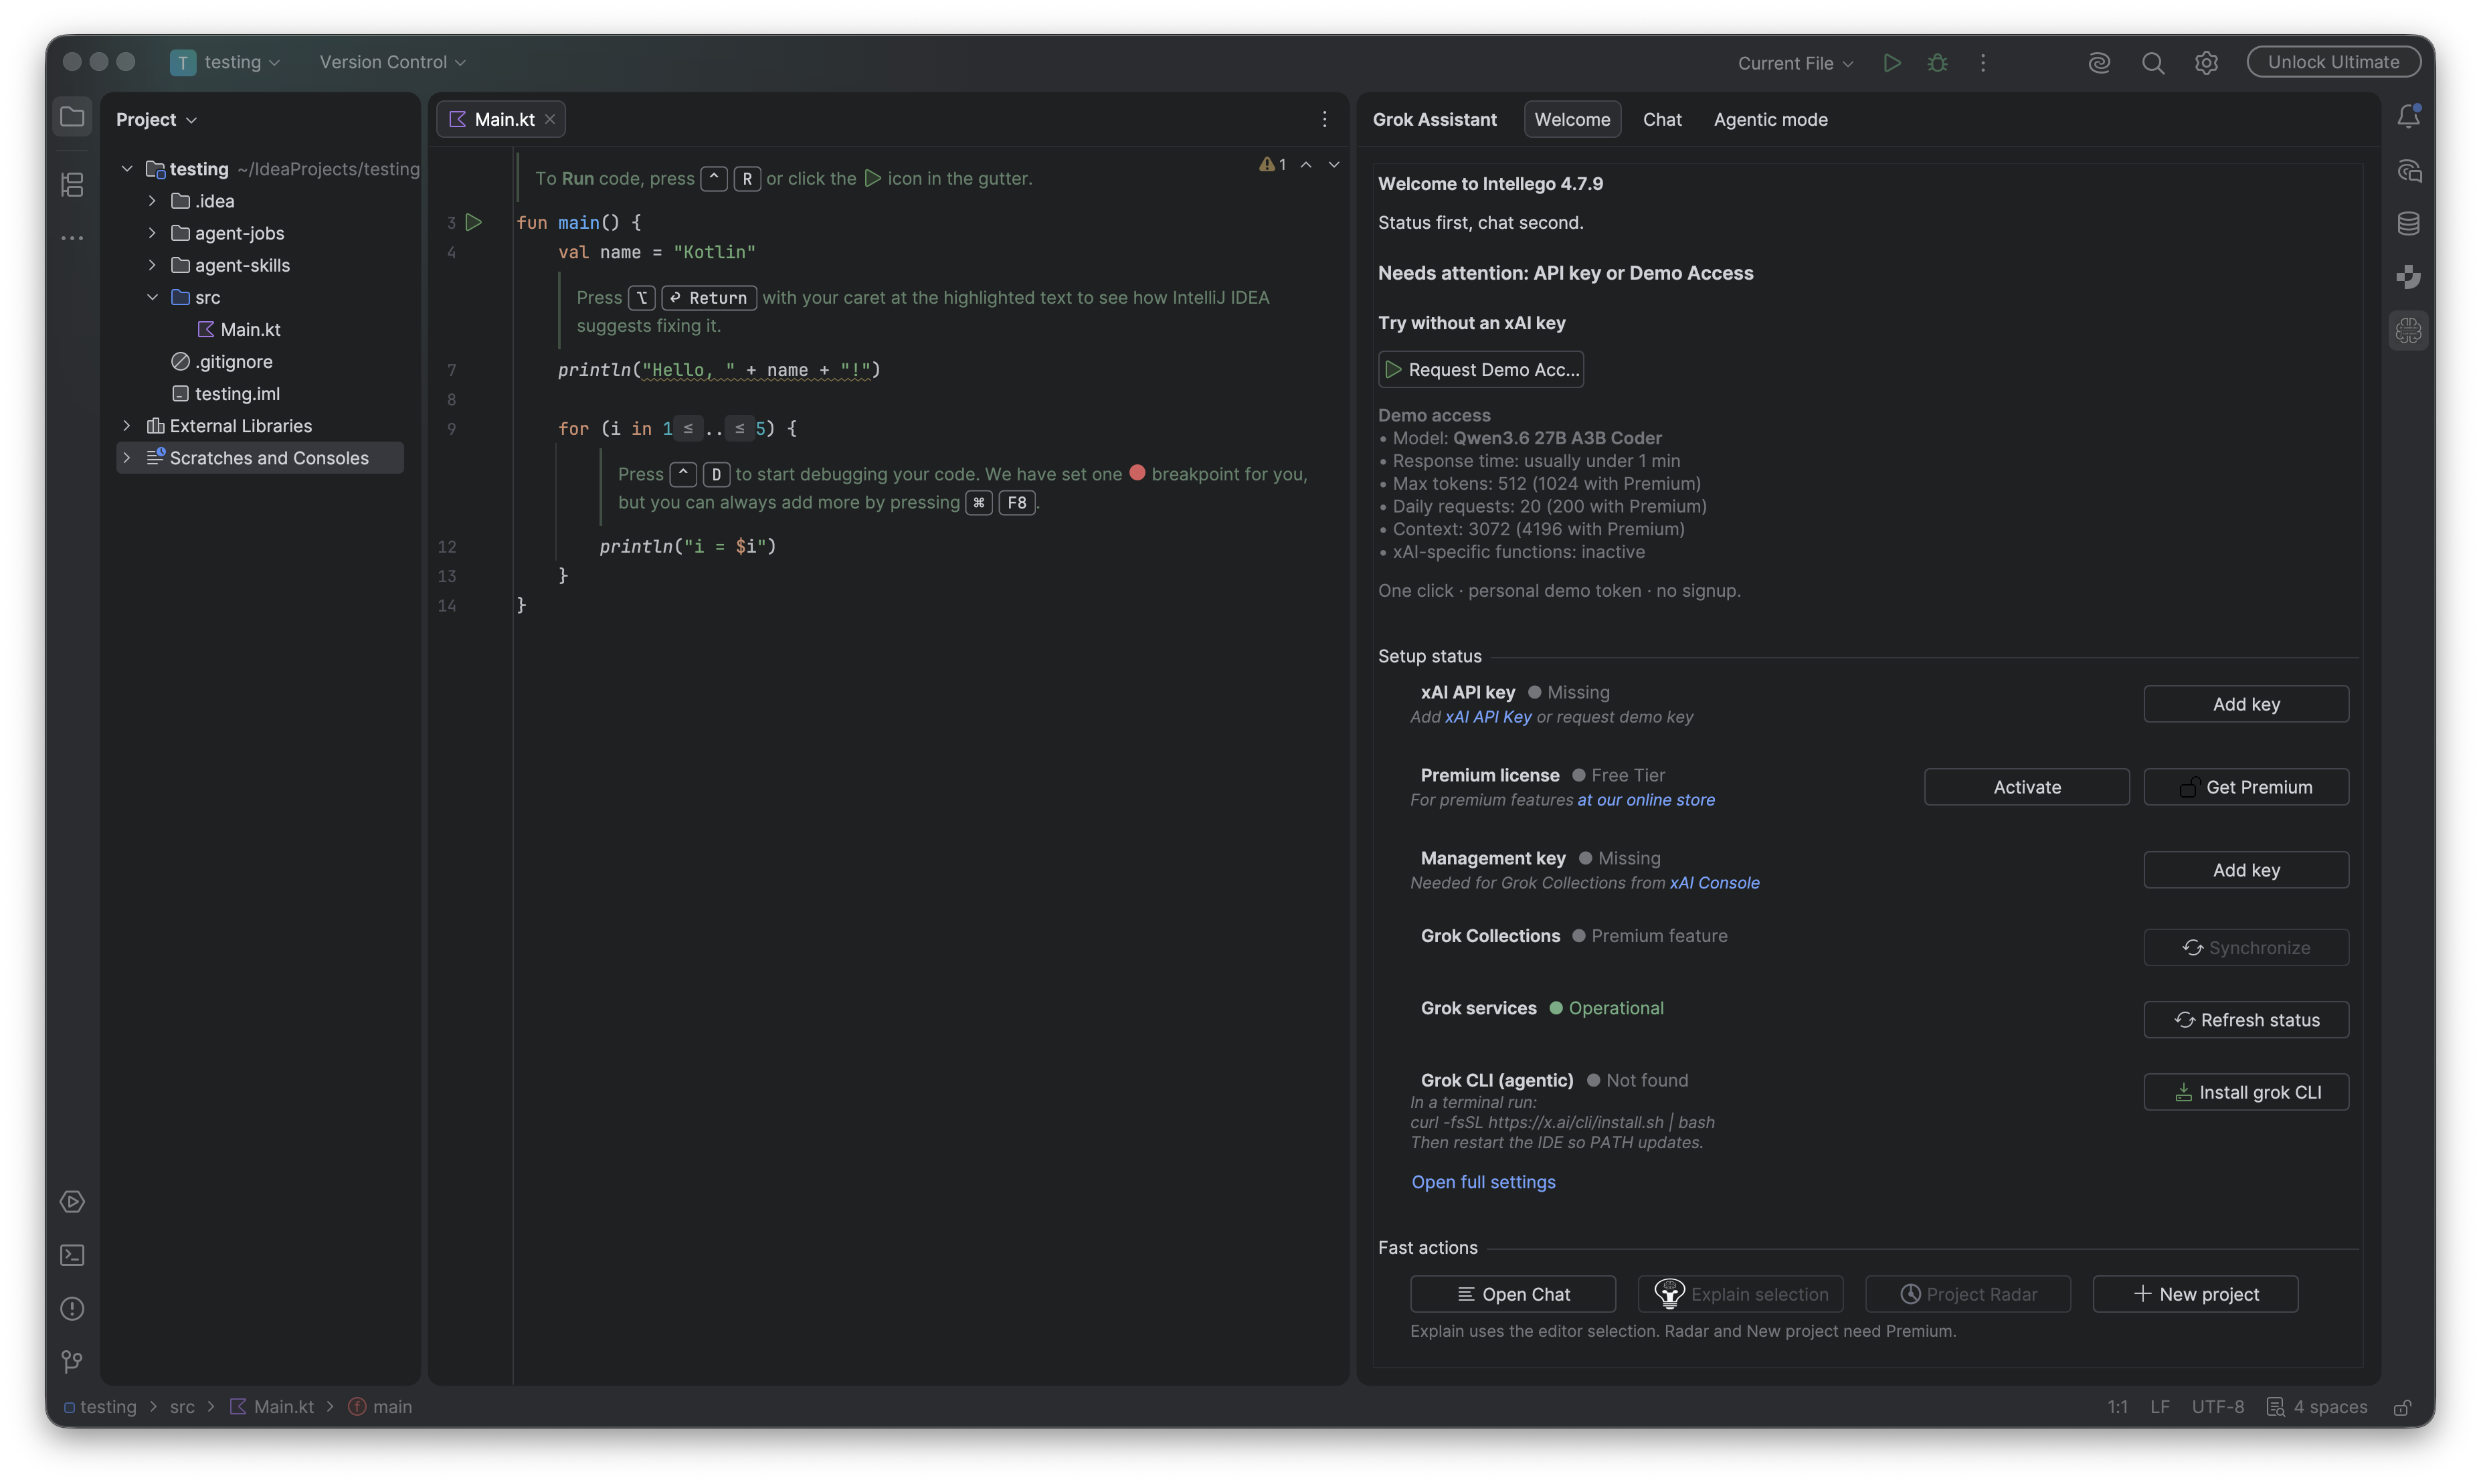2481x1484 pixels.
Task: Click Activate premium license button
Action: pos(2026,787)
